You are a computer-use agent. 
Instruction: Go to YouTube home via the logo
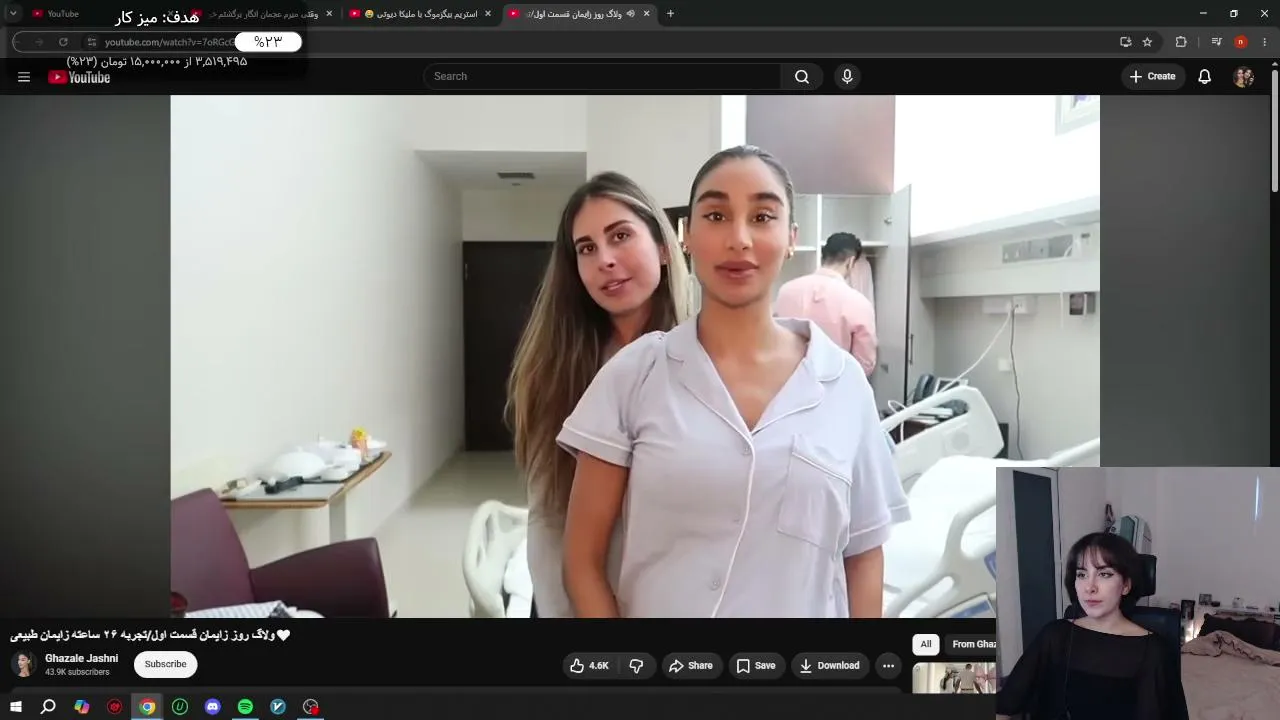tap(79, 77)
